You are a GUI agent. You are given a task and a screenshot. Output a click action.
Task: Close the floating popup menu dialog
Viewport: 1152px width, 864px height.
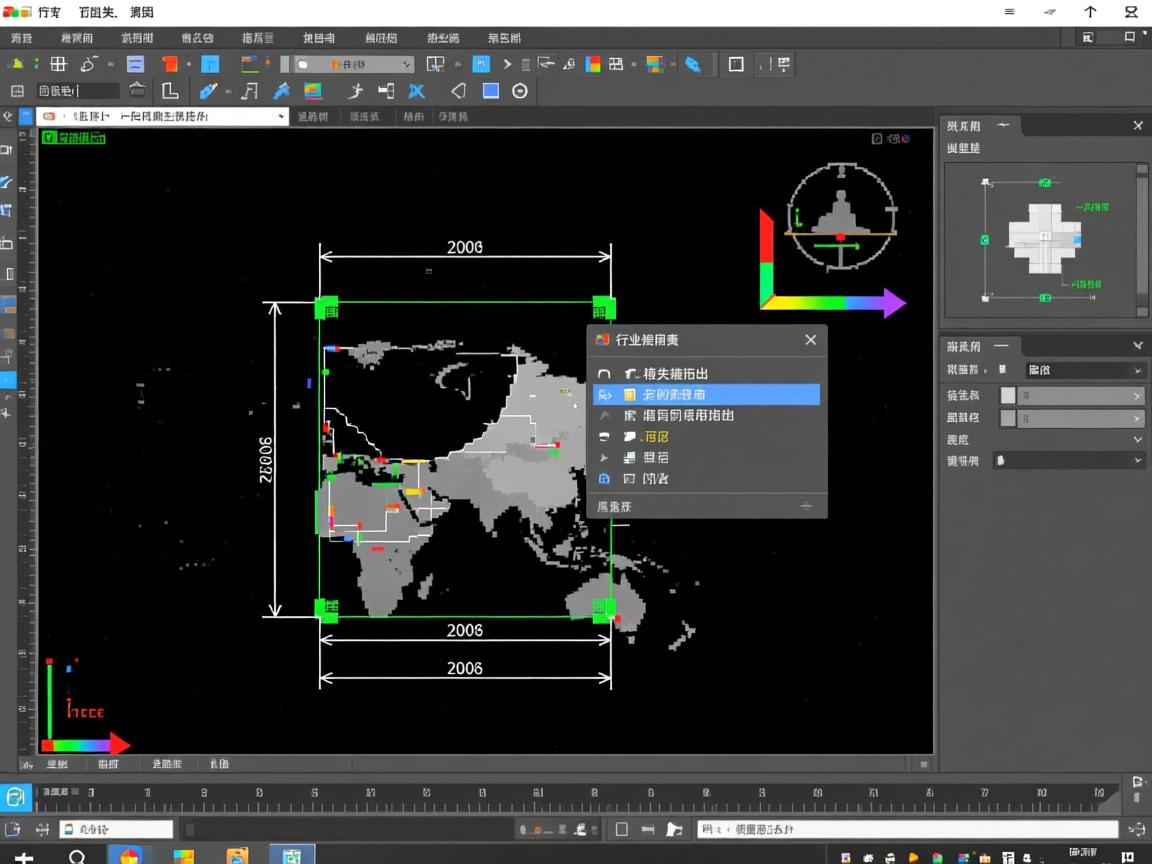coord(810,340)
